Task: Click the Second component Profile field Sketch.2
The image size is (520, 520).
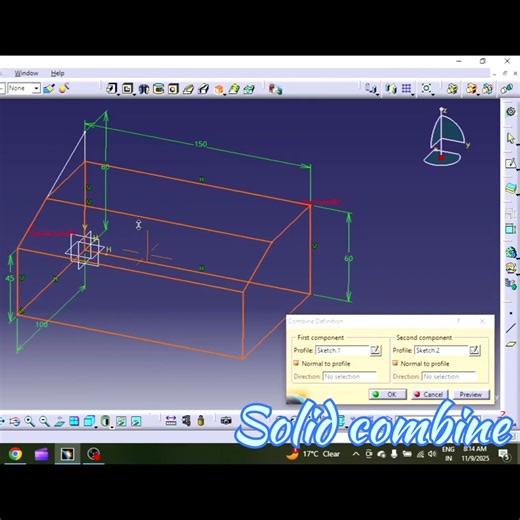Action: click(441, 350)
